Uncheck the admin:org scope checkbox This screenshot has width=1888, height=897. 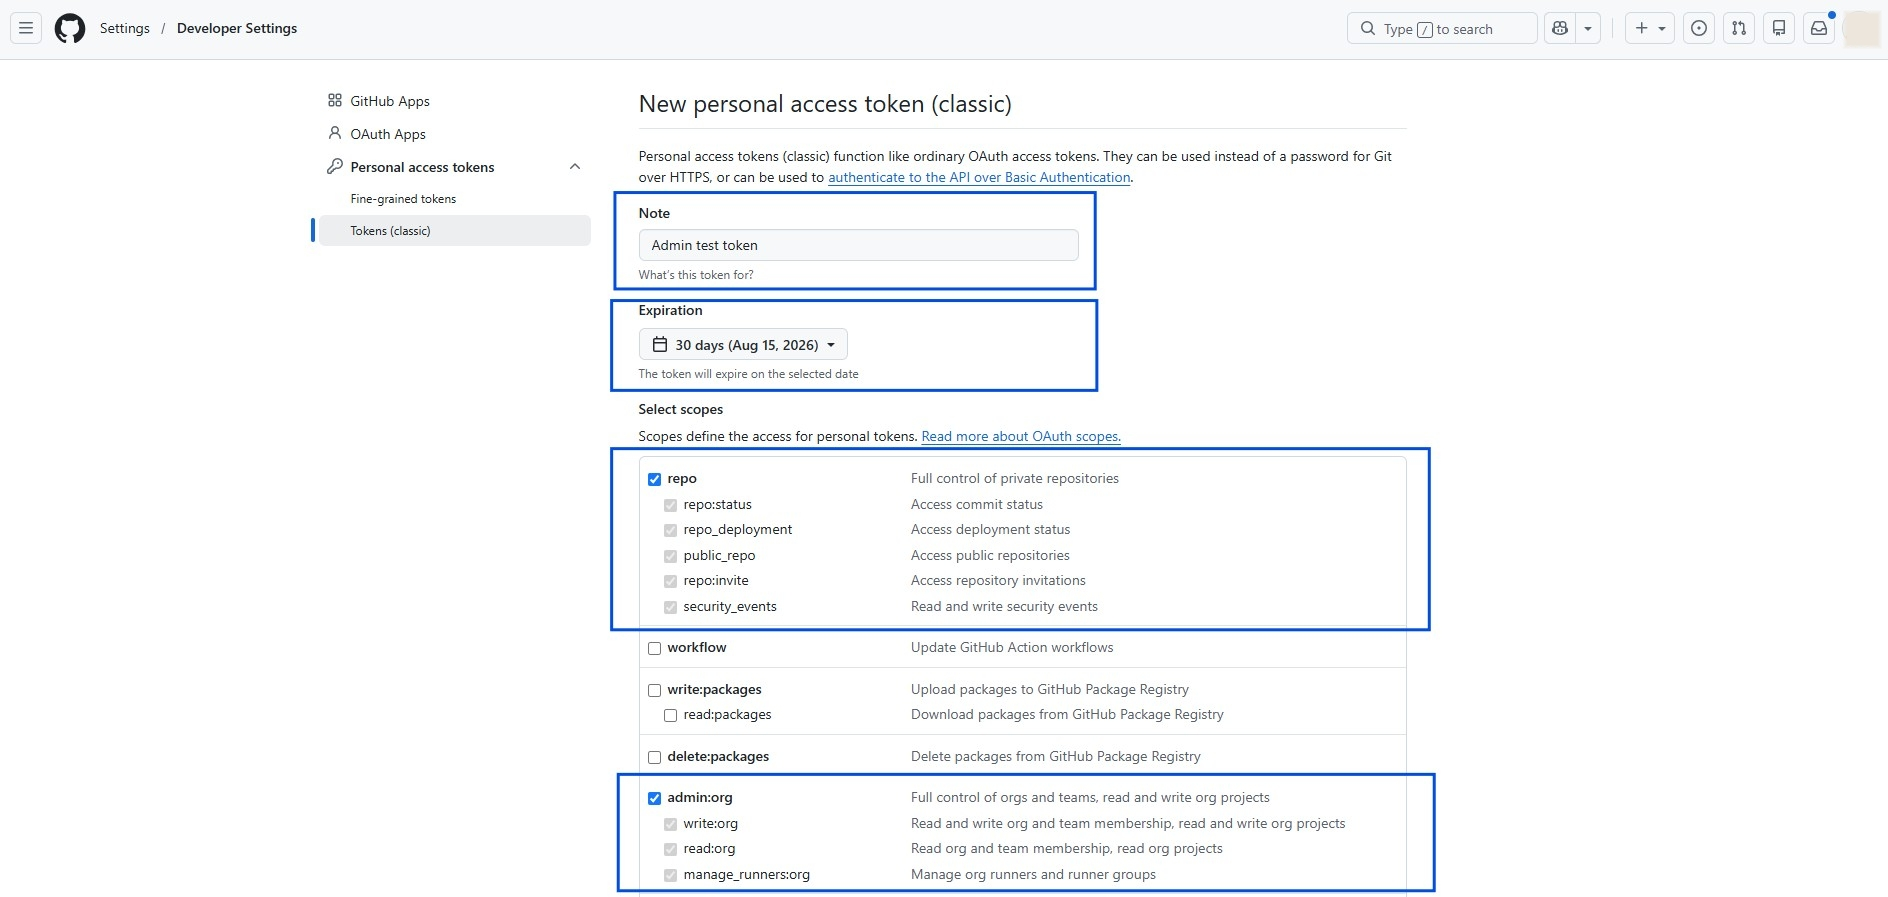coord(654,798)
